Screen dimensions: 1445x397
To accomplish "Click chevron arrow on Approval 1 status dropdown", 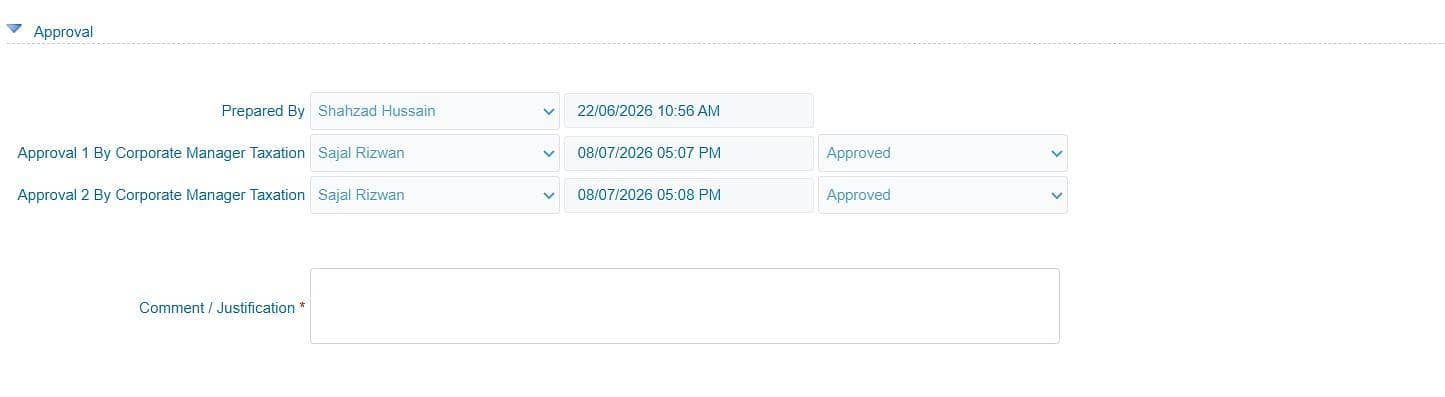I will [1056, 153].
